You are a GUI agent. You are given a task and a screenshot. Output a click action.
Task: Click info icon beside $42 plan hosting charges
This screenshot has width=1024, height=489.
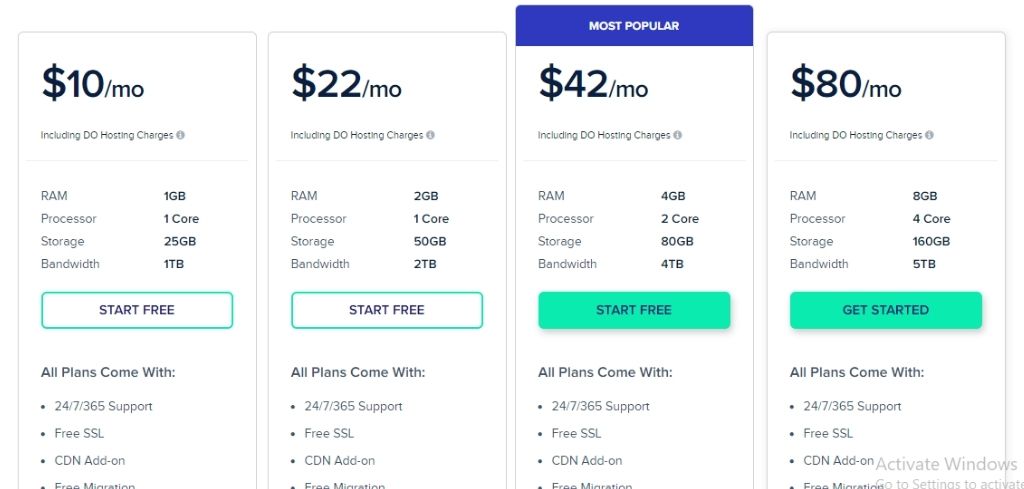(x=677, y=135)
